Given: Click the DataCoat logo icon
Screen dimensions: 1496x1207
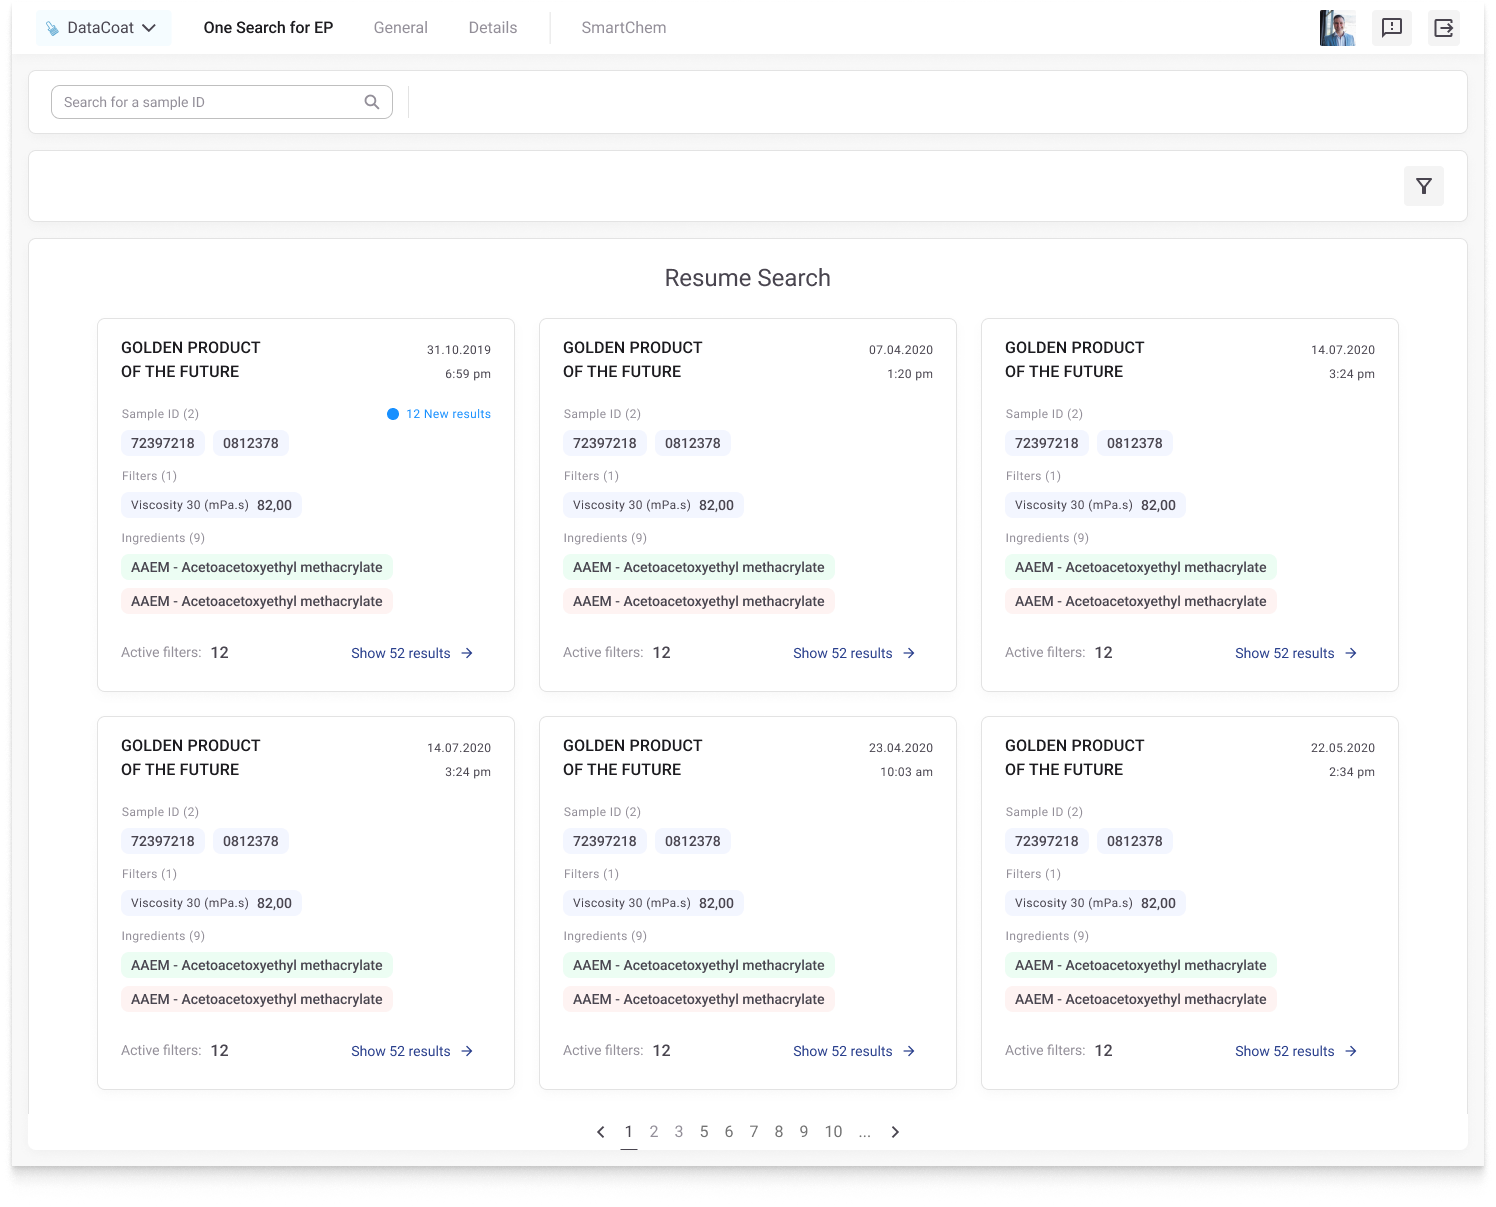Looking at the screenshot, I should (52, 28).
